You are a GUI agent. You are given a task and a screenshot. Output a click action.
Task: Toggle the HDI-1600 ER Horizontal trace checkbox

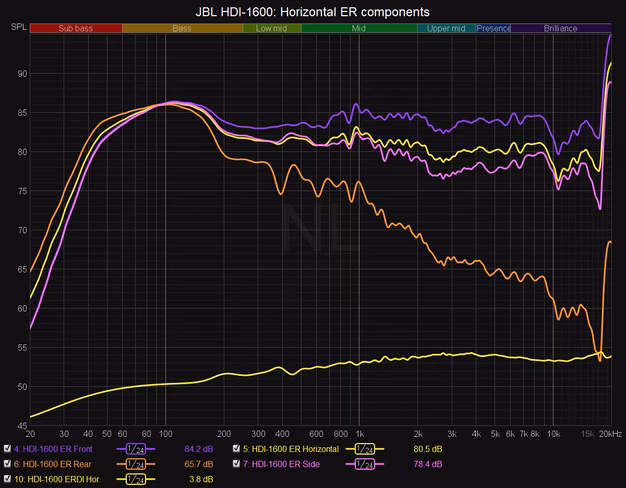(x=236, y=448)
